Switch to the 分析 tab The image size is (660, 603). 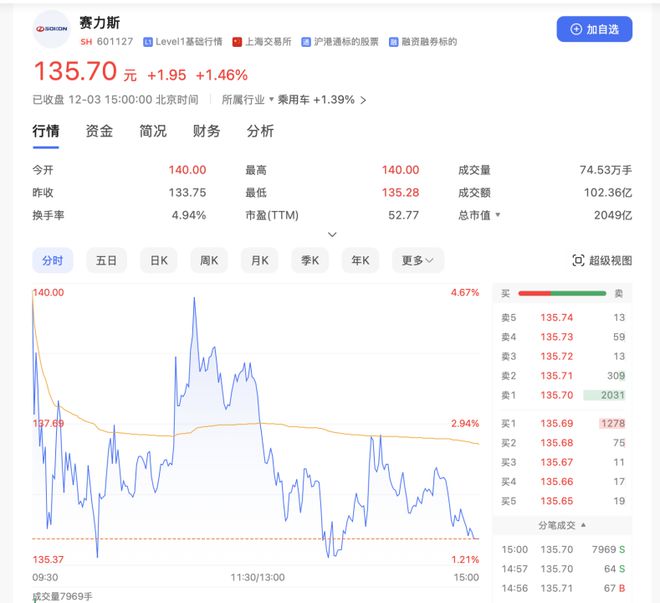pos(260,131)
